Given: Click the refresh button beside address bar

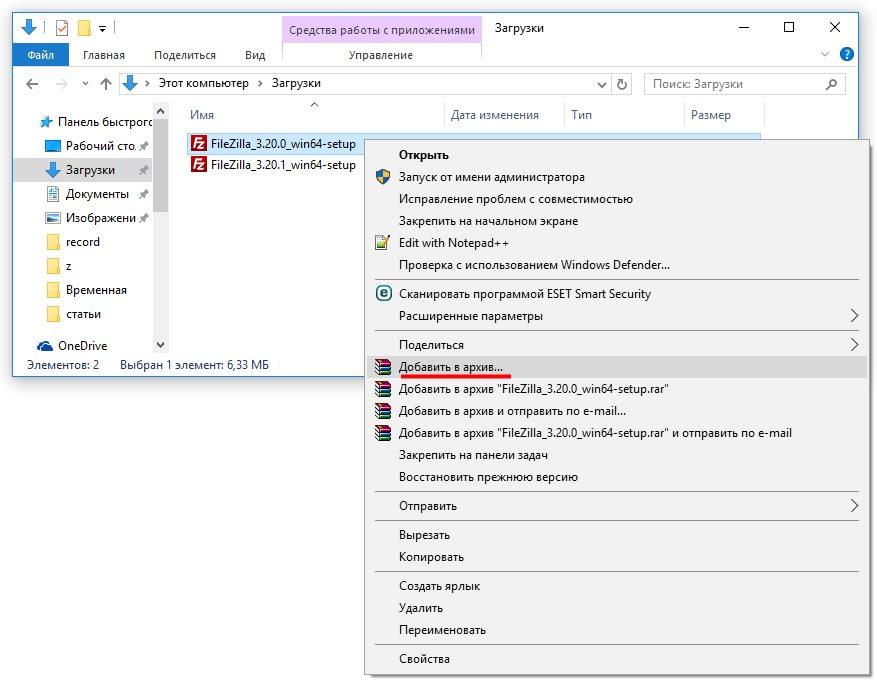Looking at the screenshot, I should (622, 85).
